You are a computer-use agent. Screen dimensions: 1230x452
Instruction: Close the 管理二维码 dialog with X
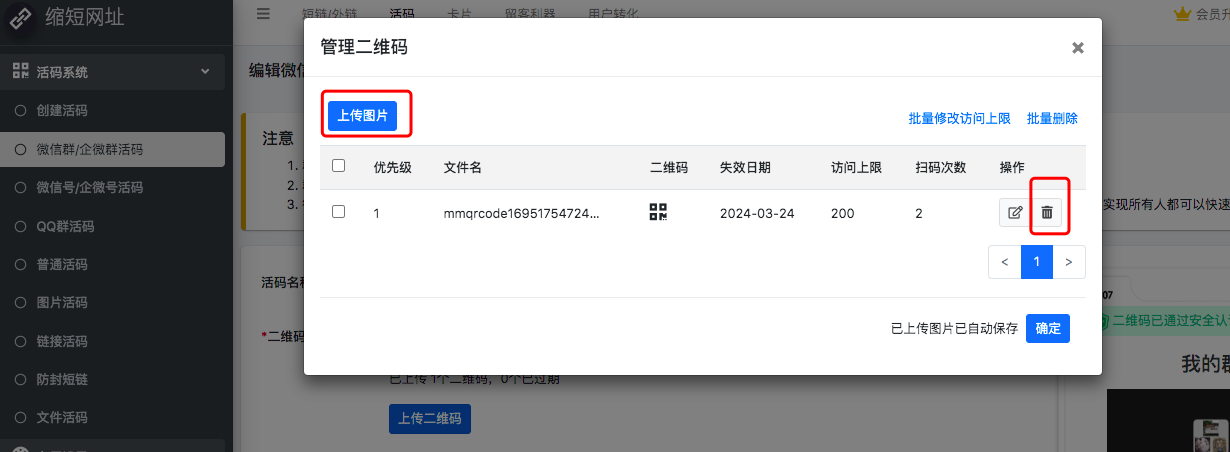point(1077,48)
